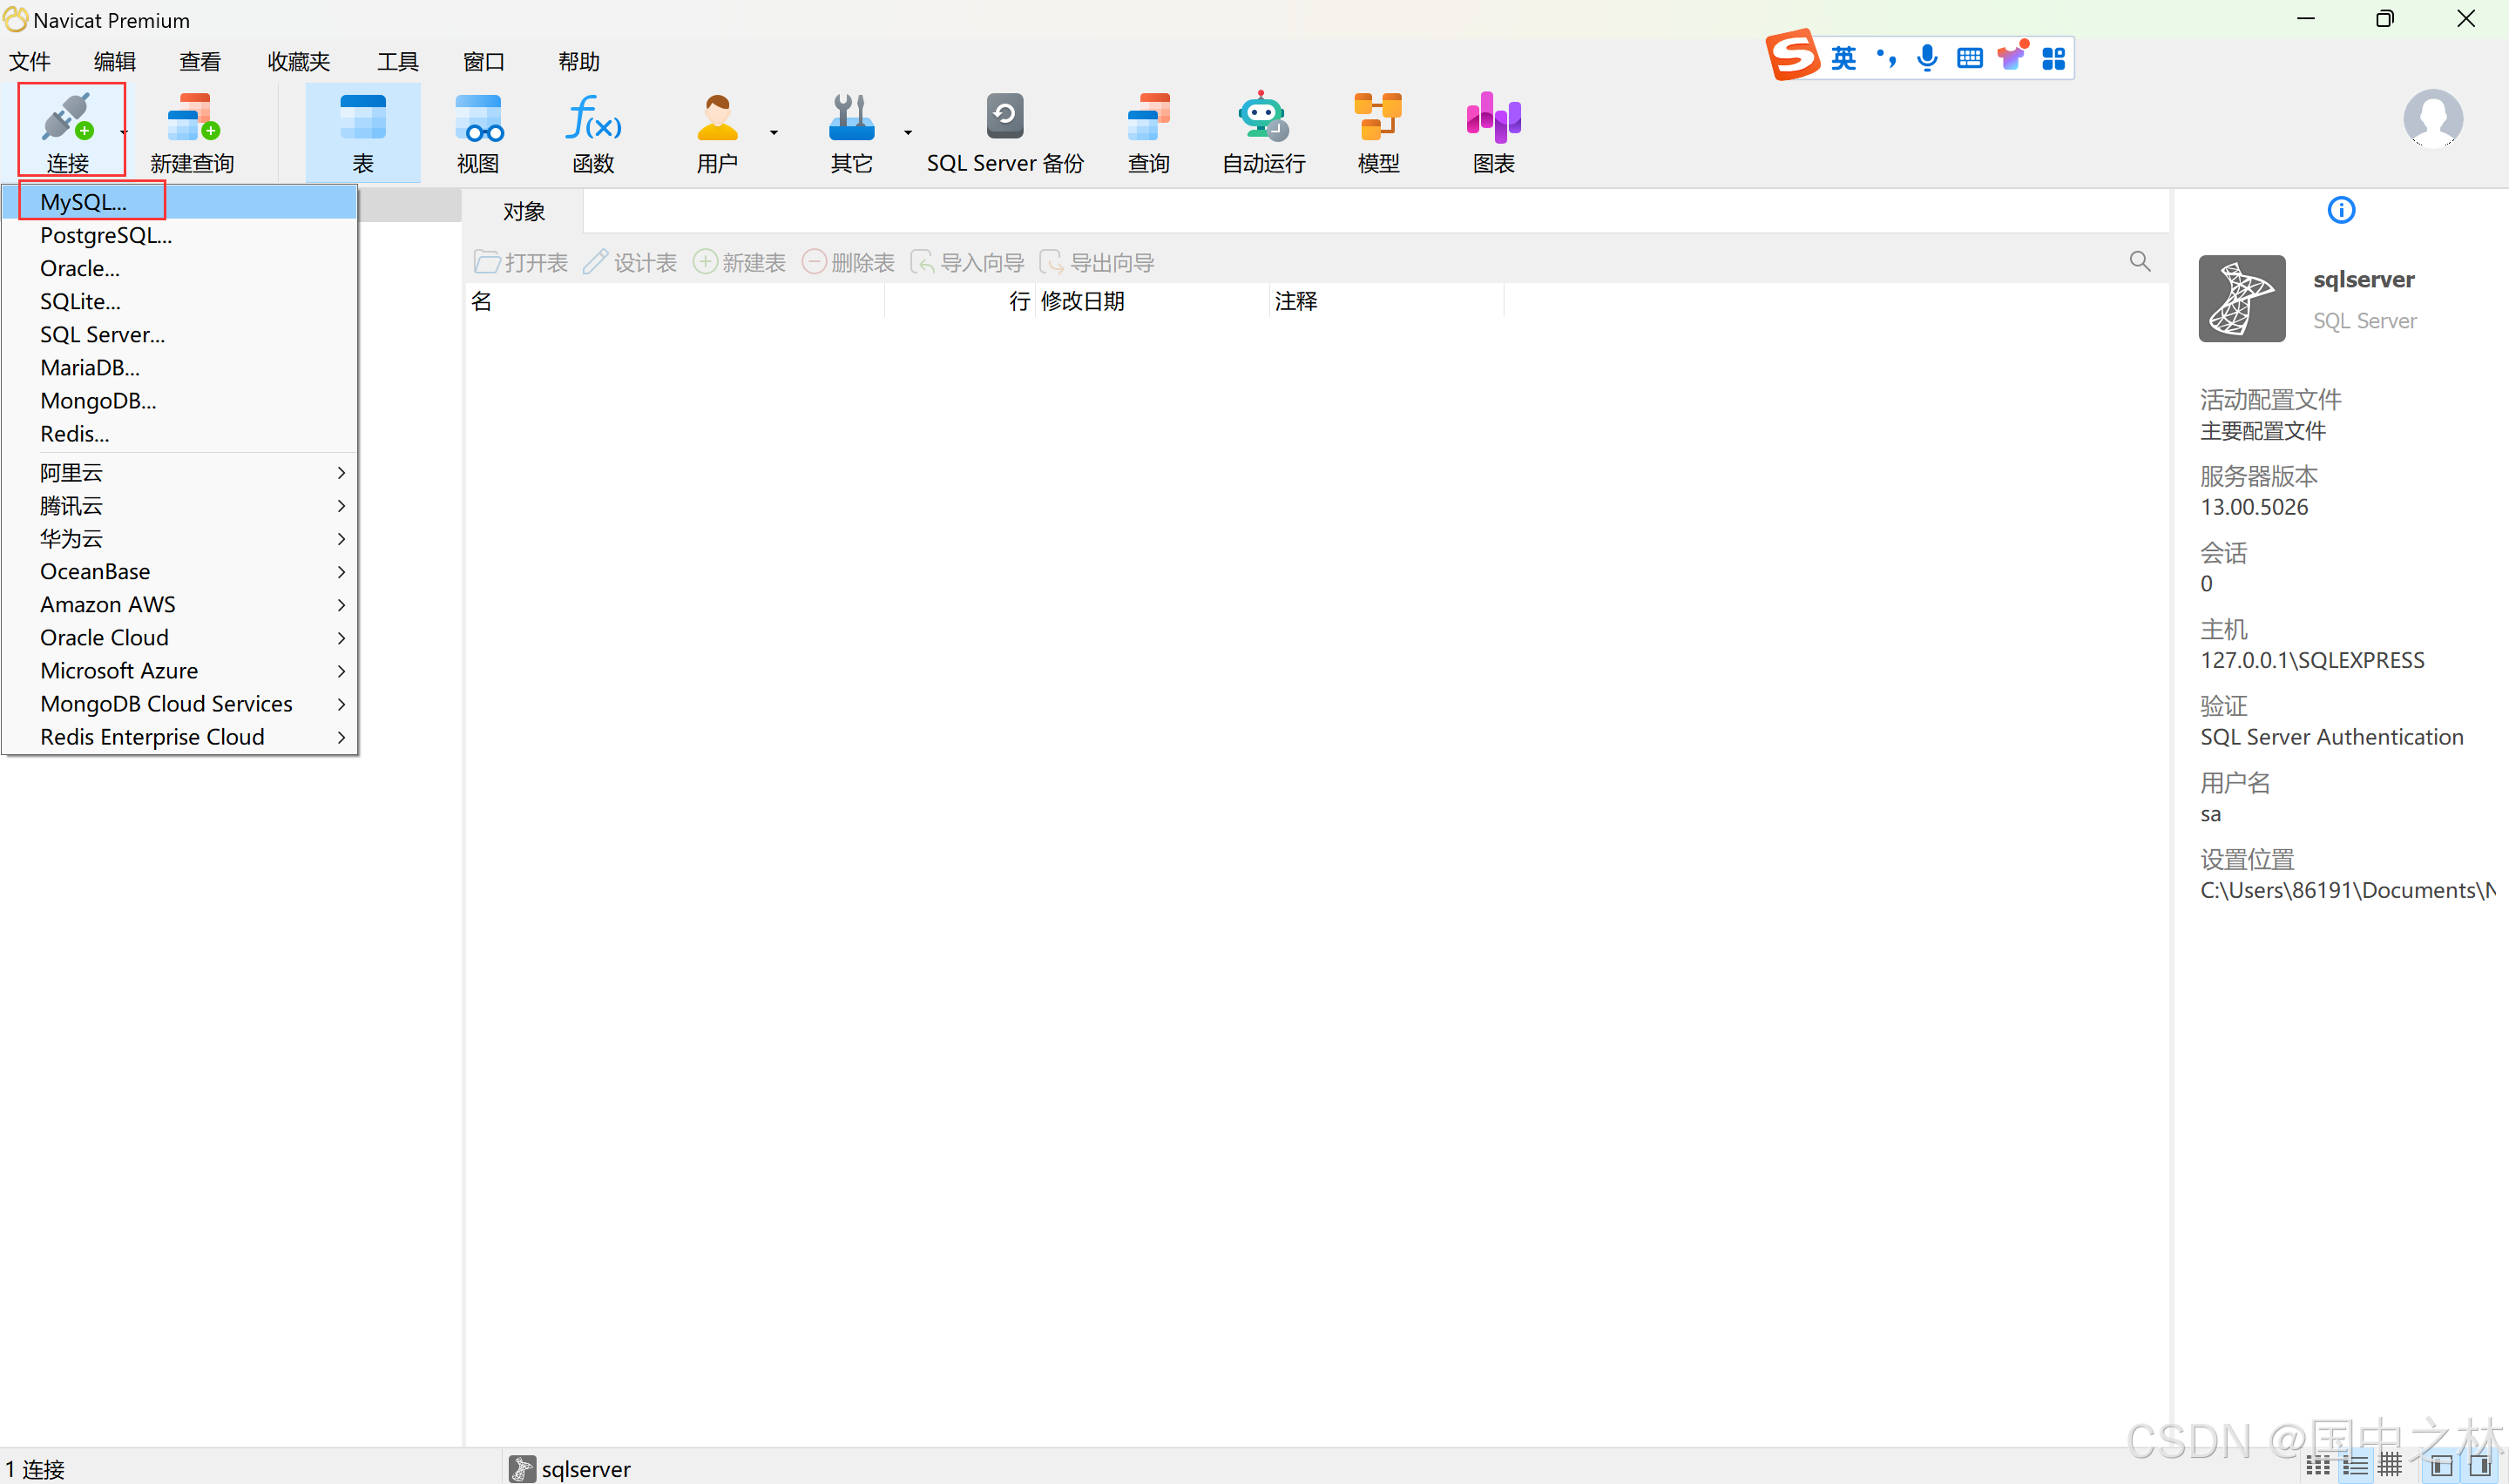
Task: Open the 编辑 menu
Action: [114, 62]
